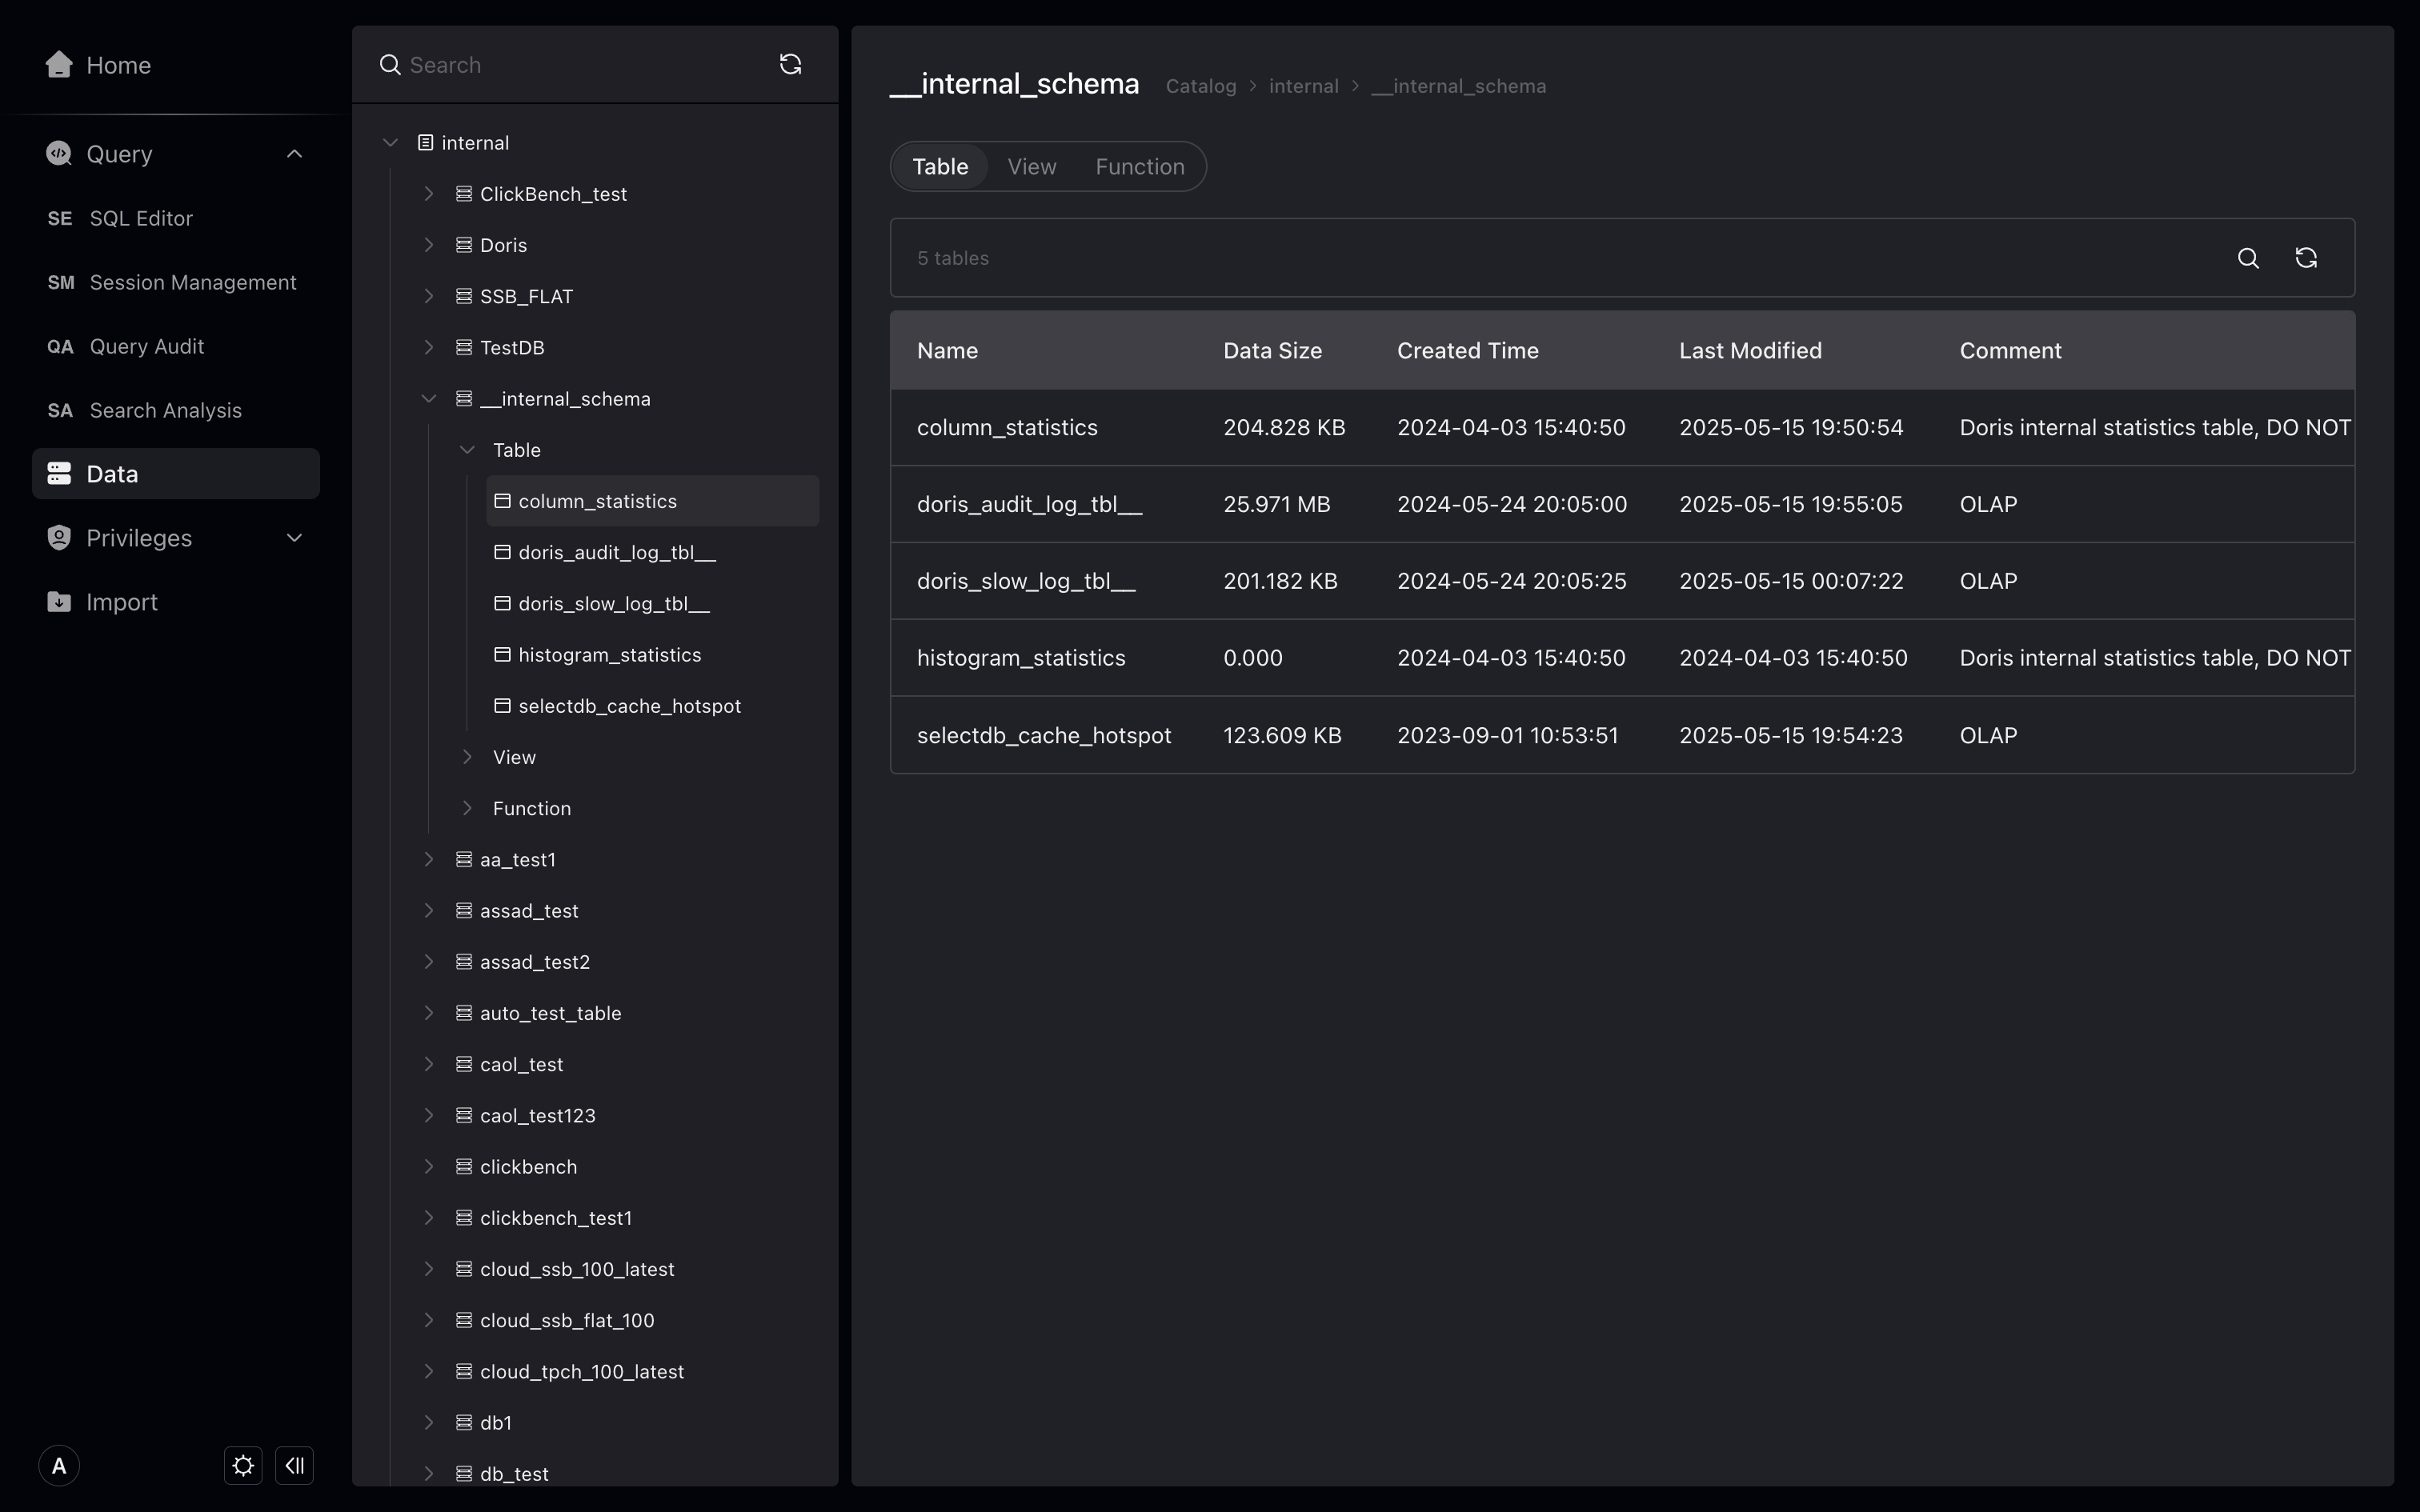The image size is (2420, 1512).
Task: Collapse the Query menu chevron
Action: point(294,153)
